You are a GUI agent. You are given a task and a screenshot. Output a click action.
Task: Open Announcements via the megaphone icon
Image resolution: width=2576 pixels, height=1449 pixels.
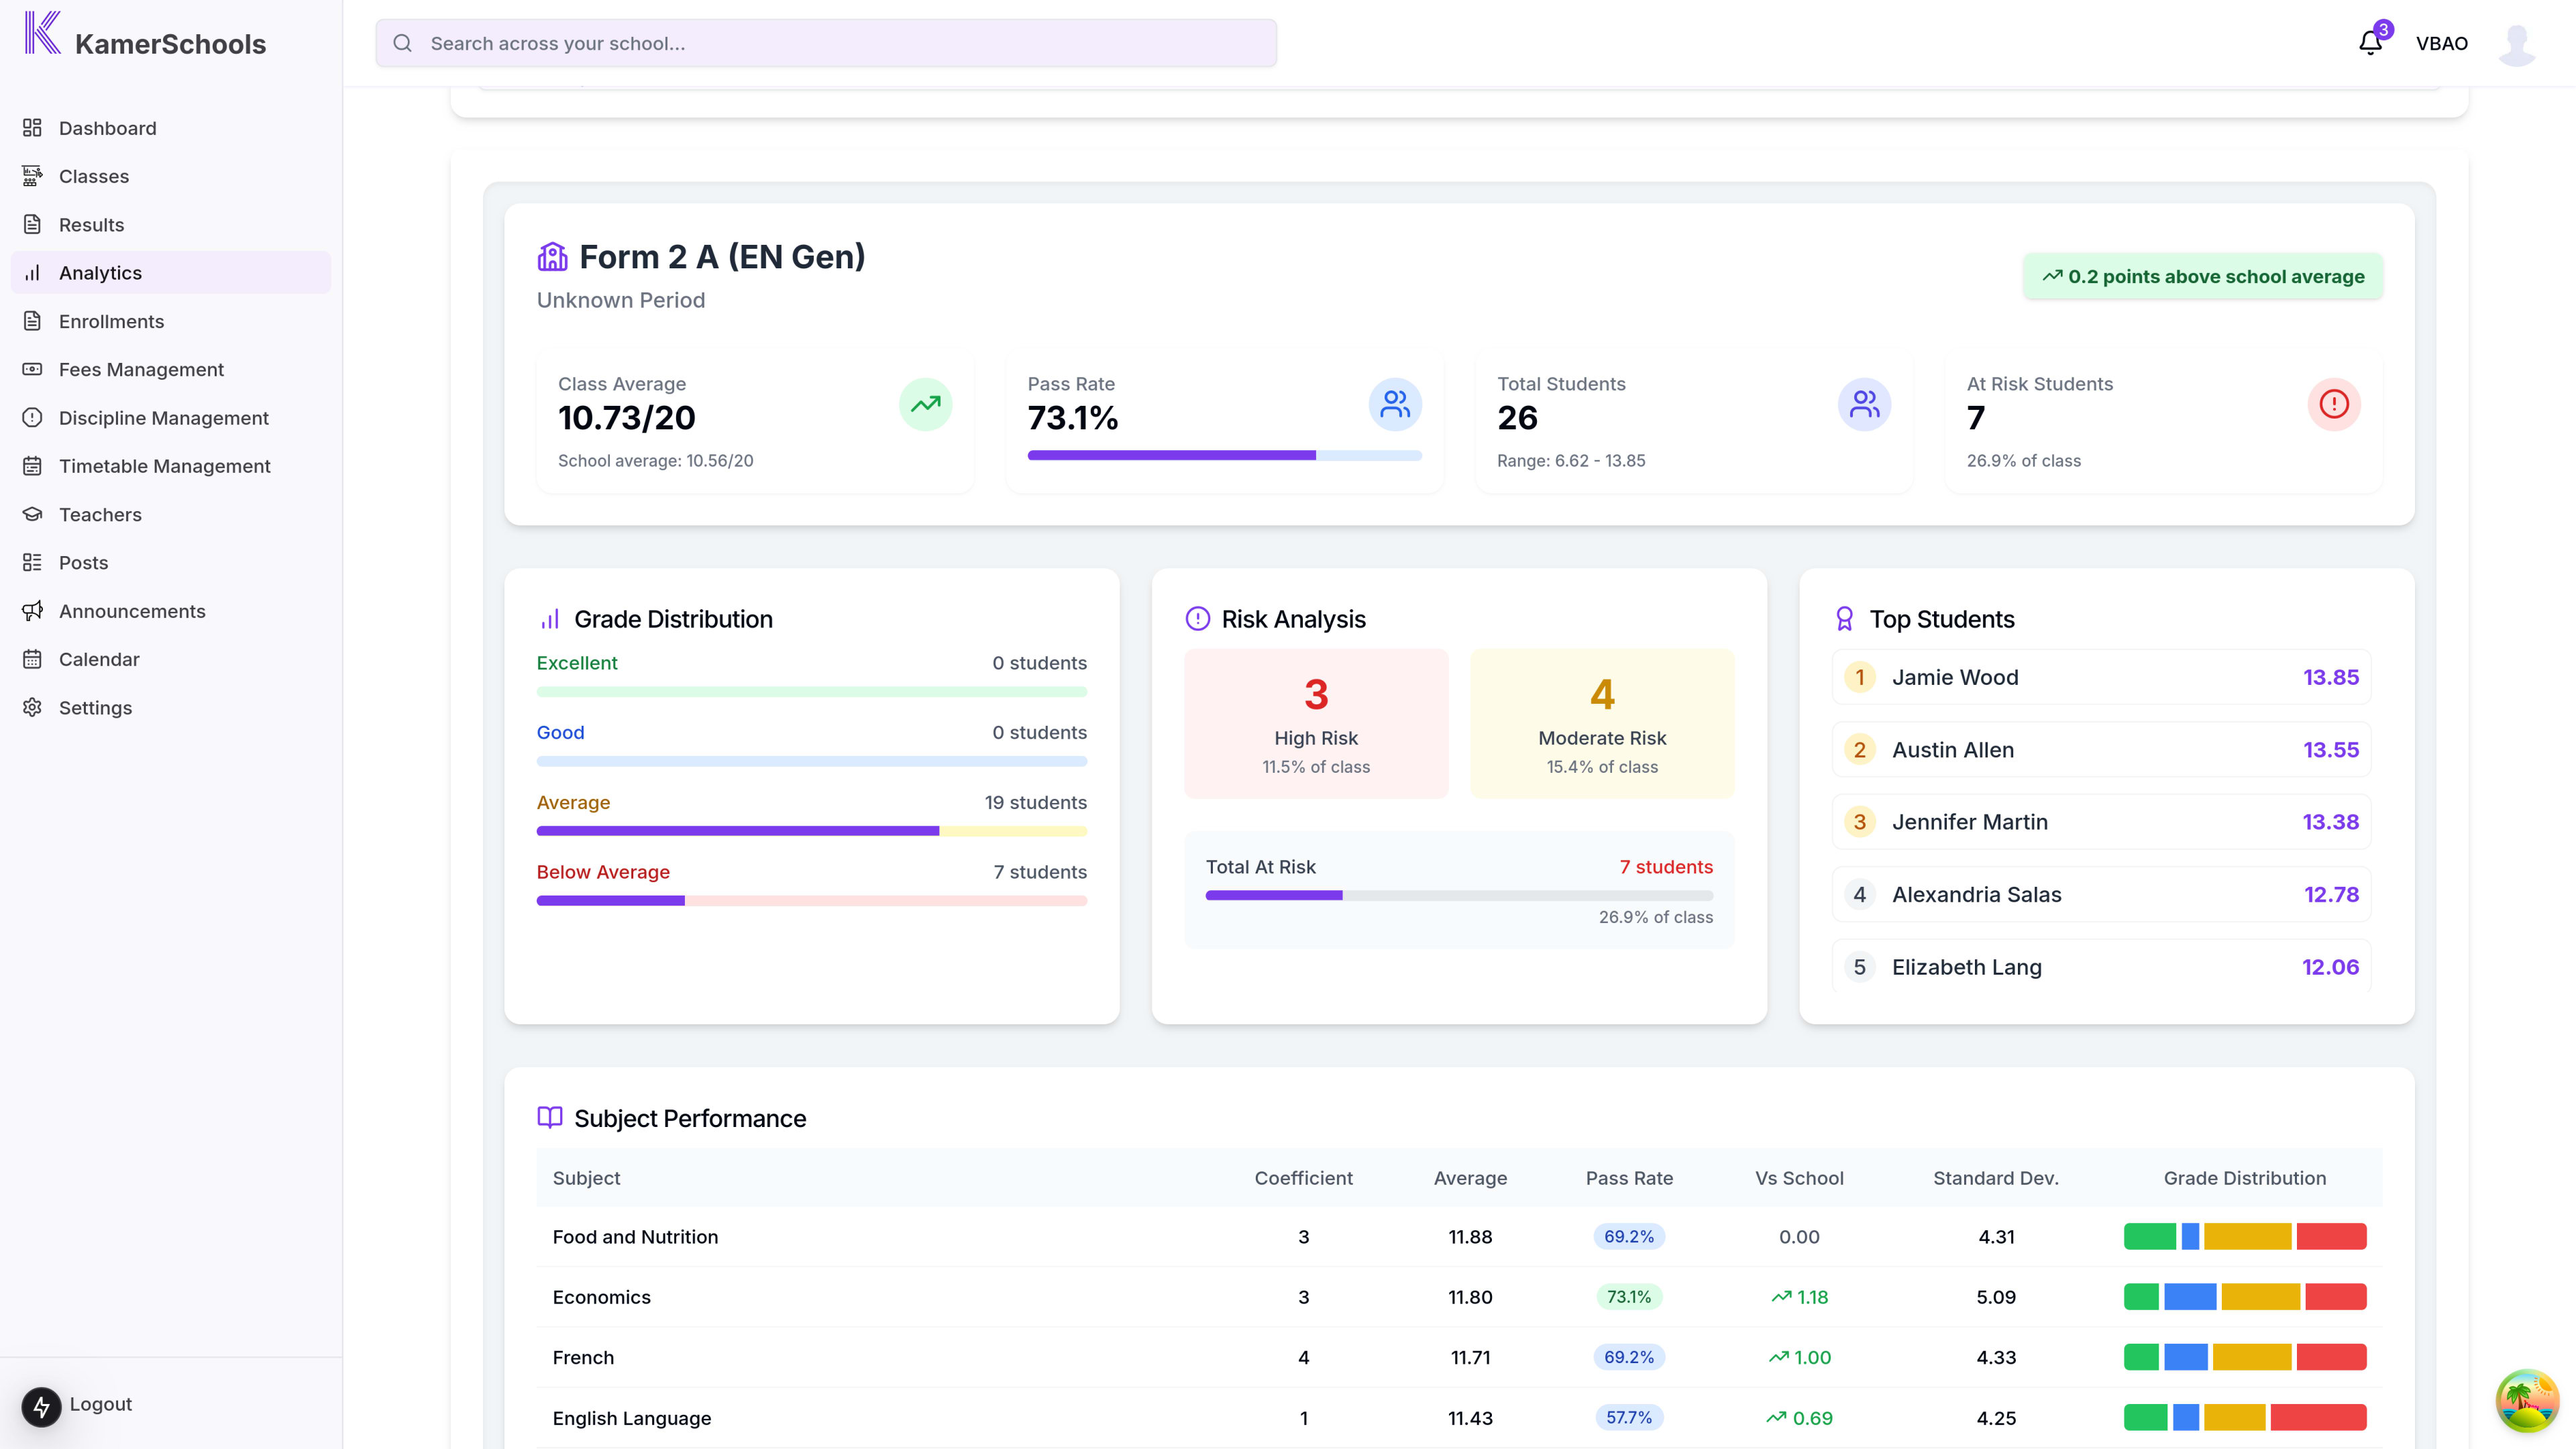(31, 610)
